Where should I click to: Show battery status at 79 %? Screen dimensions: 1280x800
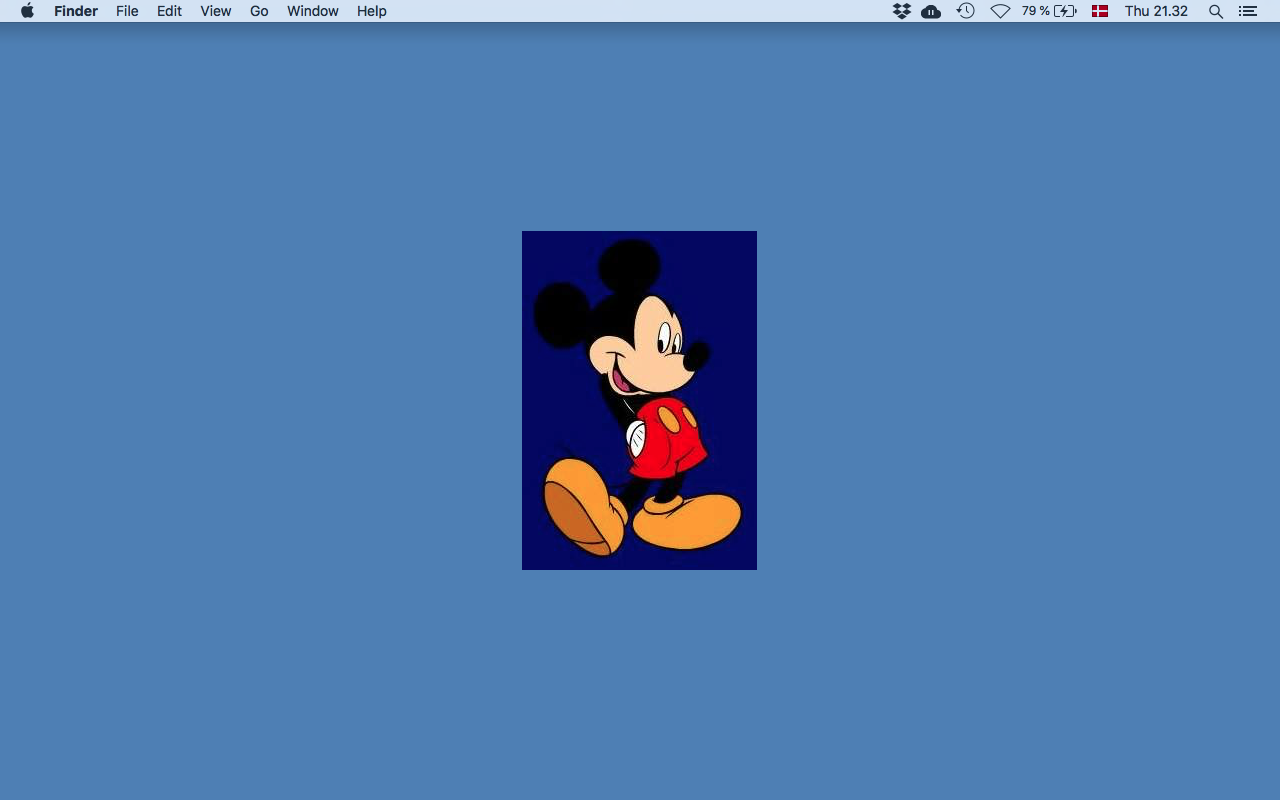(1049, 11)
